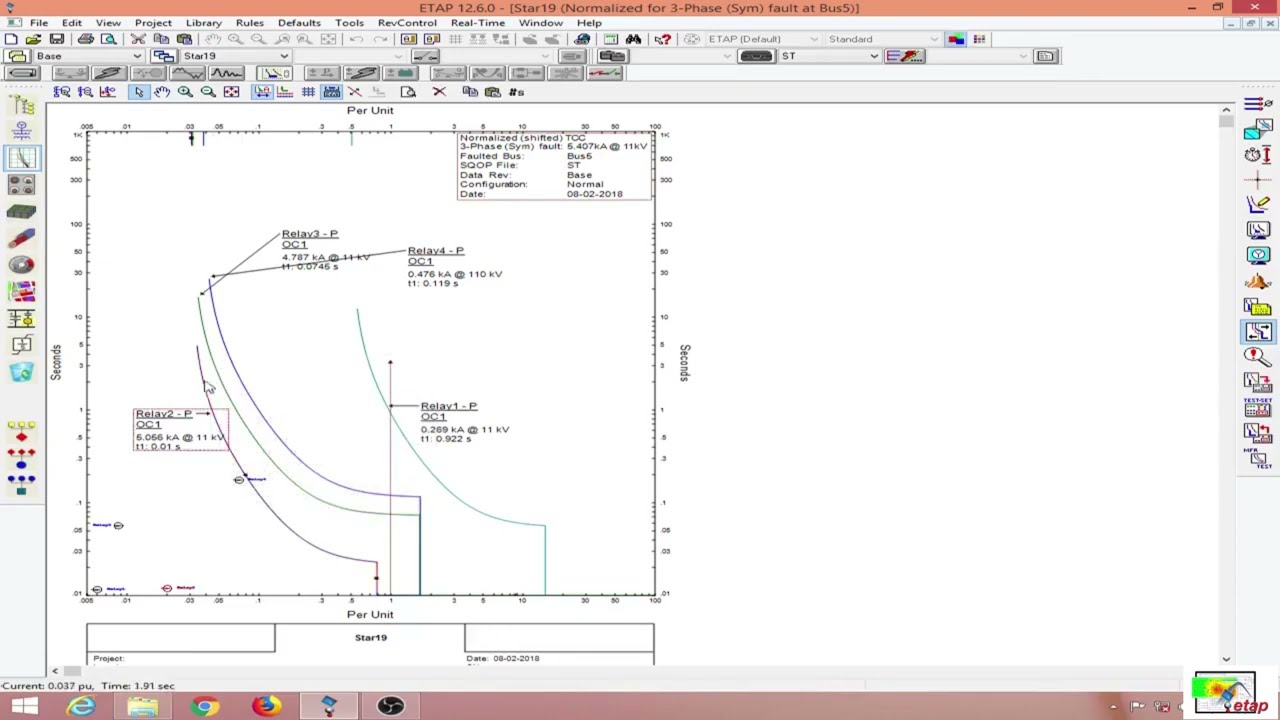
Task: Open the Ground Grid Systems icon in sidebar
Action: [x=22, y=211]
